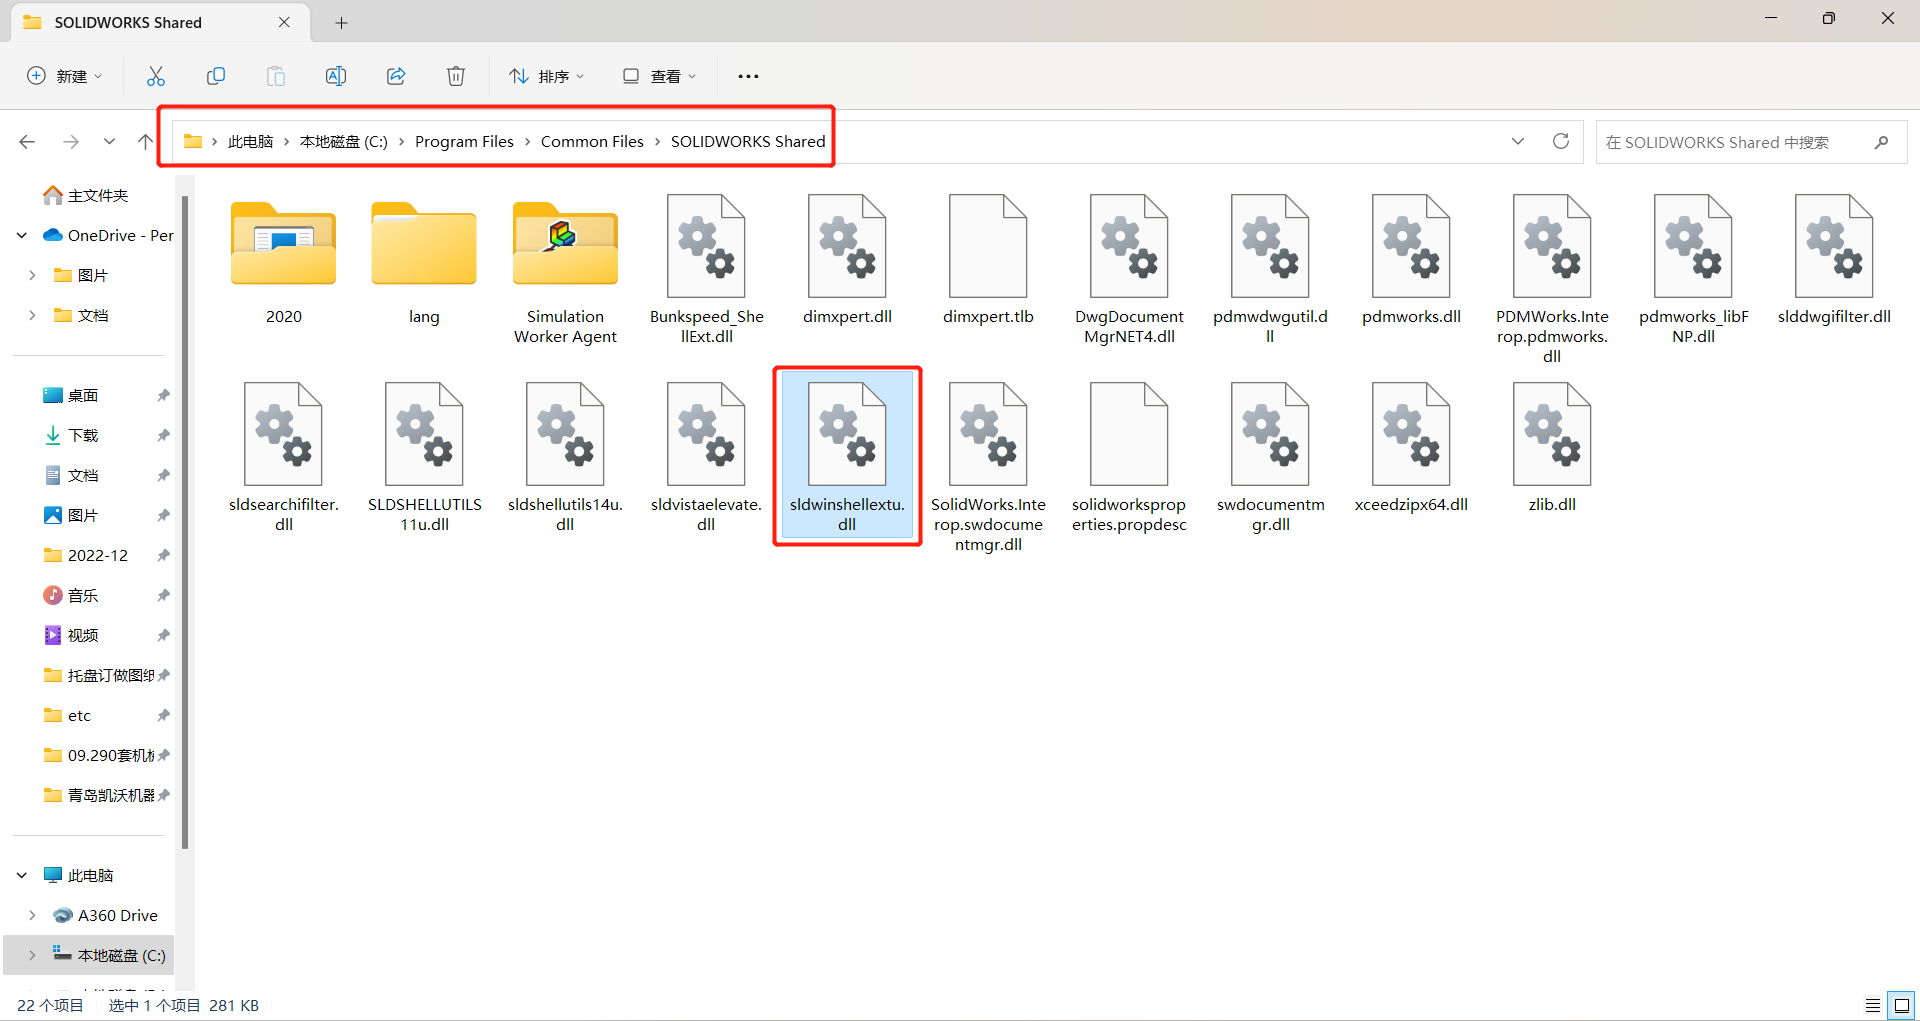The width and height of the screenshot is (1920, 1021).
Task: Click the Copy icon in toolbar
Action: coord(216,76)
